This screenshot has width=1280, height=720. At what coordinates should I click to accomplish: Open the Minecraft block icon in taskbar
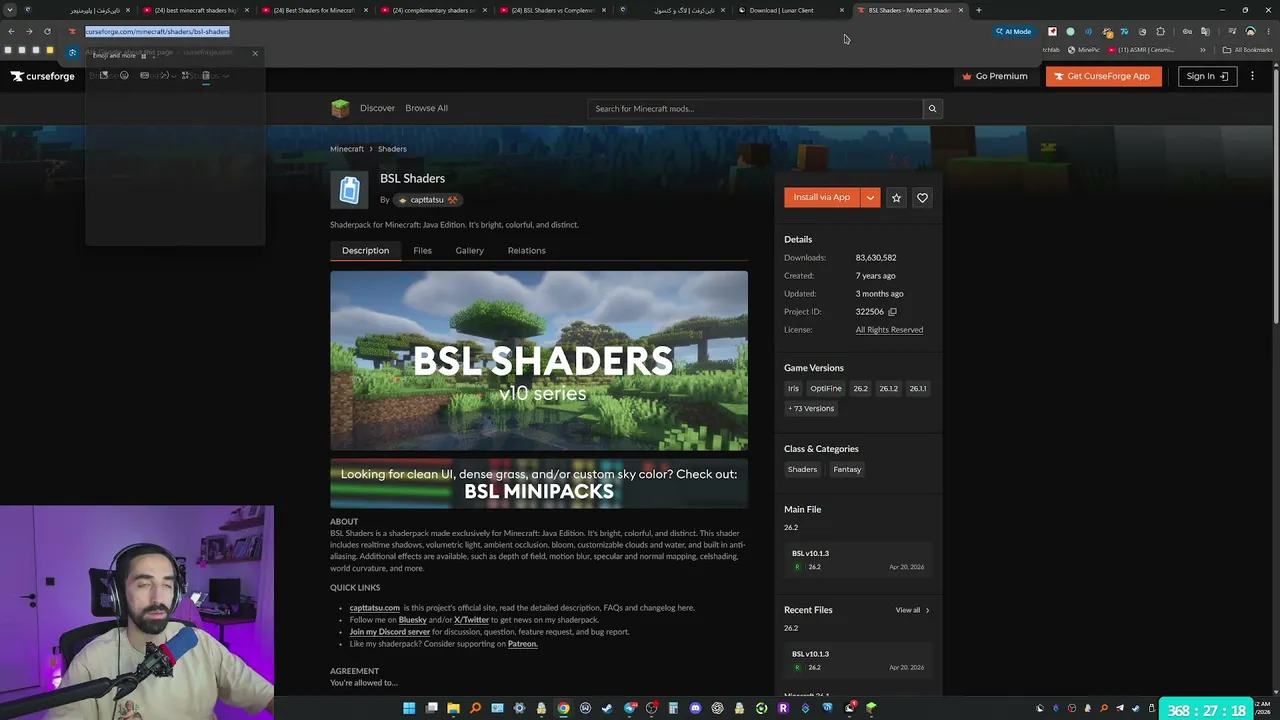click(871, 708)
